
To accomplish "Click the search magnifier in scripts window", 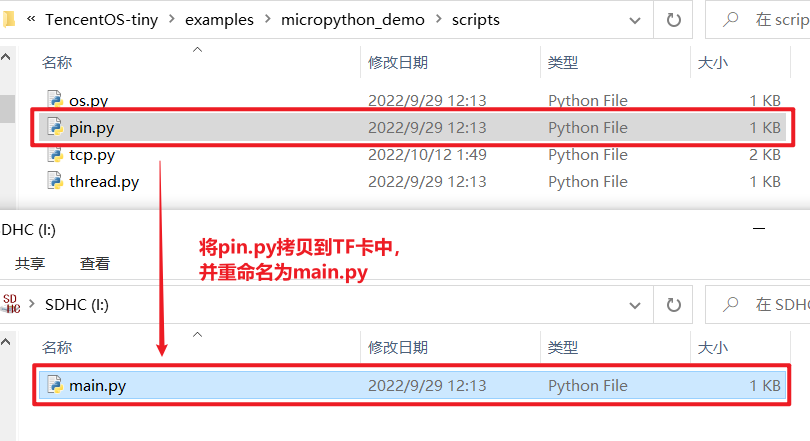I will point(730,20).
